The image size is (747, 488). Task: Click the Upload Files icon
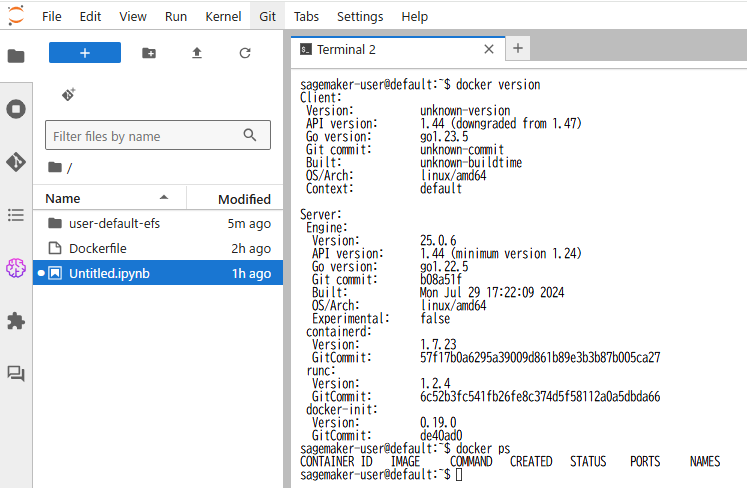pyautogui.click(x=197, y=53)
